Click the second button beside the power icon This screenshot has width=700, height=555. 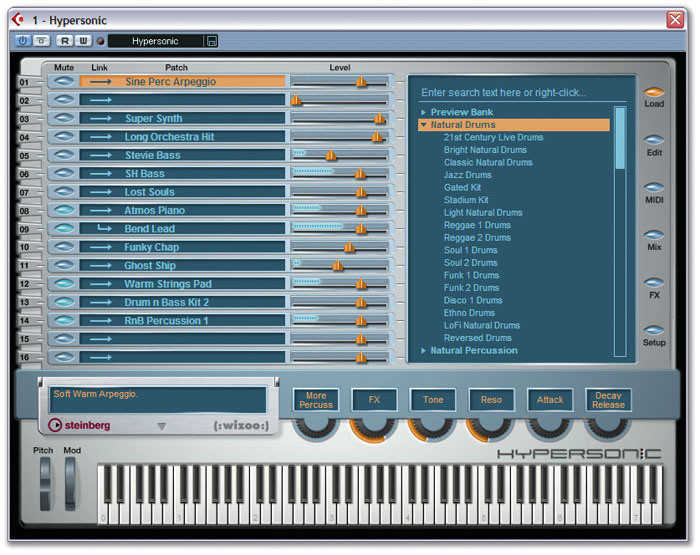tap(41, 41)
